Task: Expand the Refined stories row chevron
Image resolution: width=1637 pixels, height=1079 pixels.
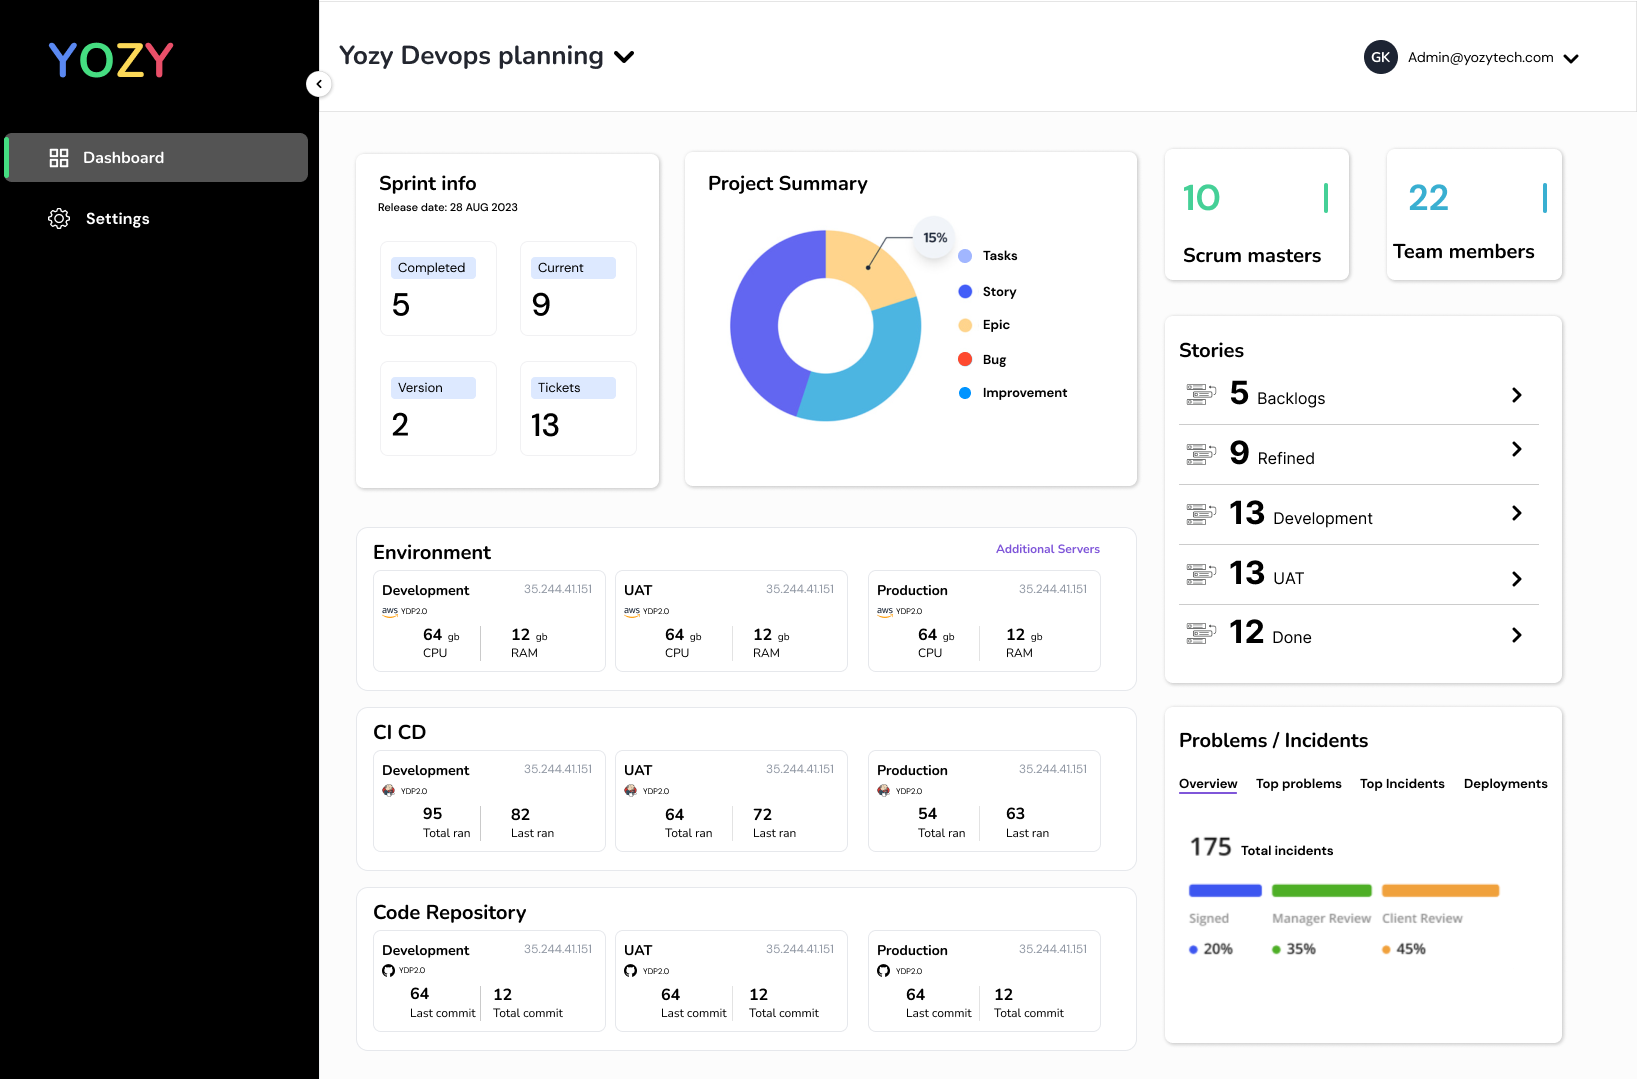Action: click(1516, 450)
